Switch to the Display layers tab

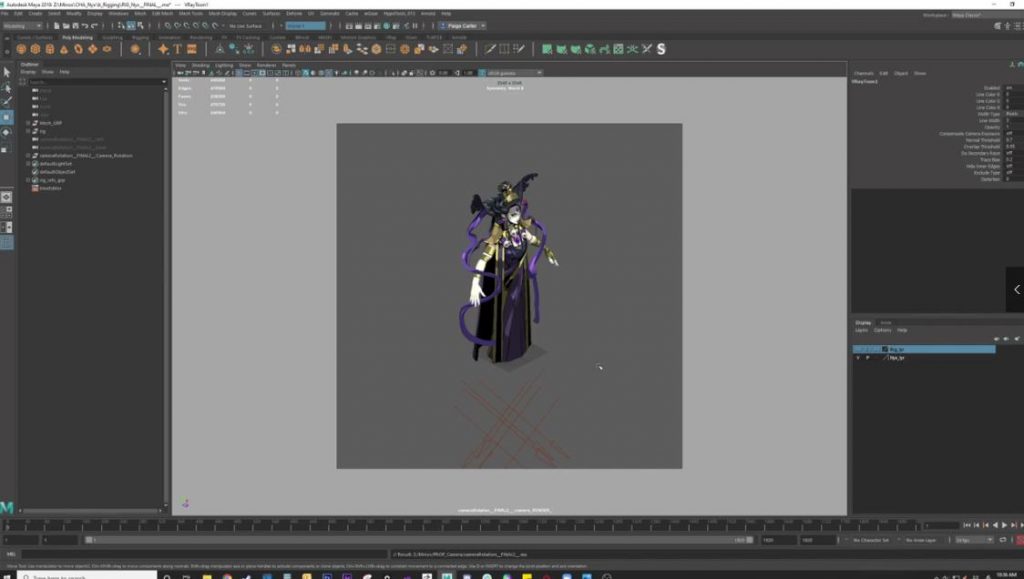(863, 322)
